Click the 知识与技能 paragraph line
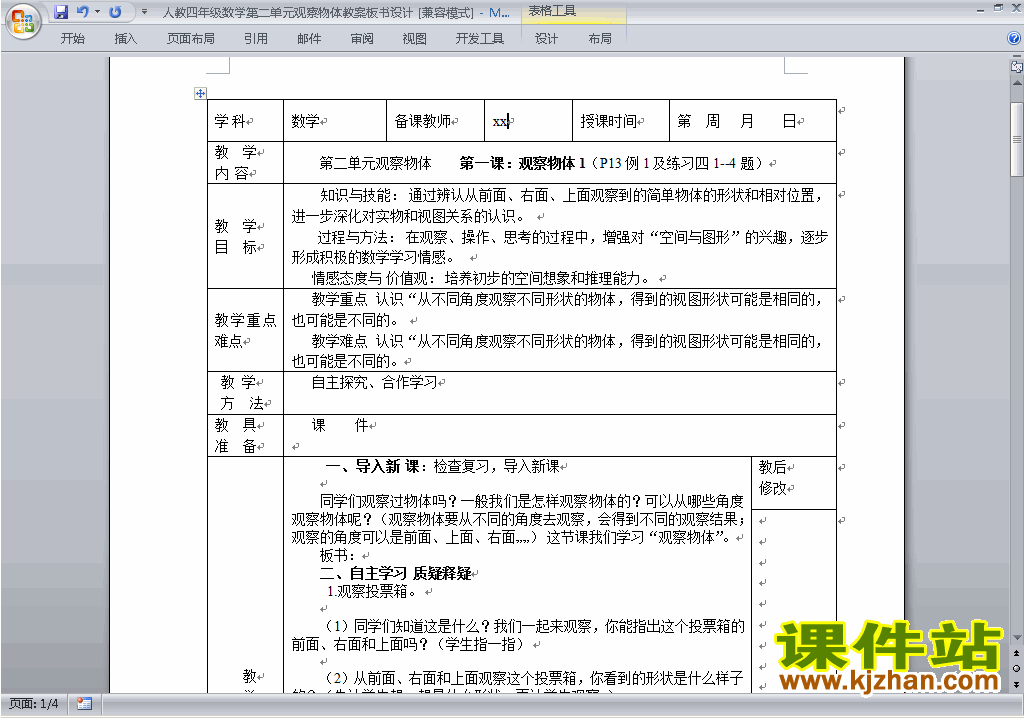Image resolution: width=1024 pixels, height=718 pixels. (571, 195)
